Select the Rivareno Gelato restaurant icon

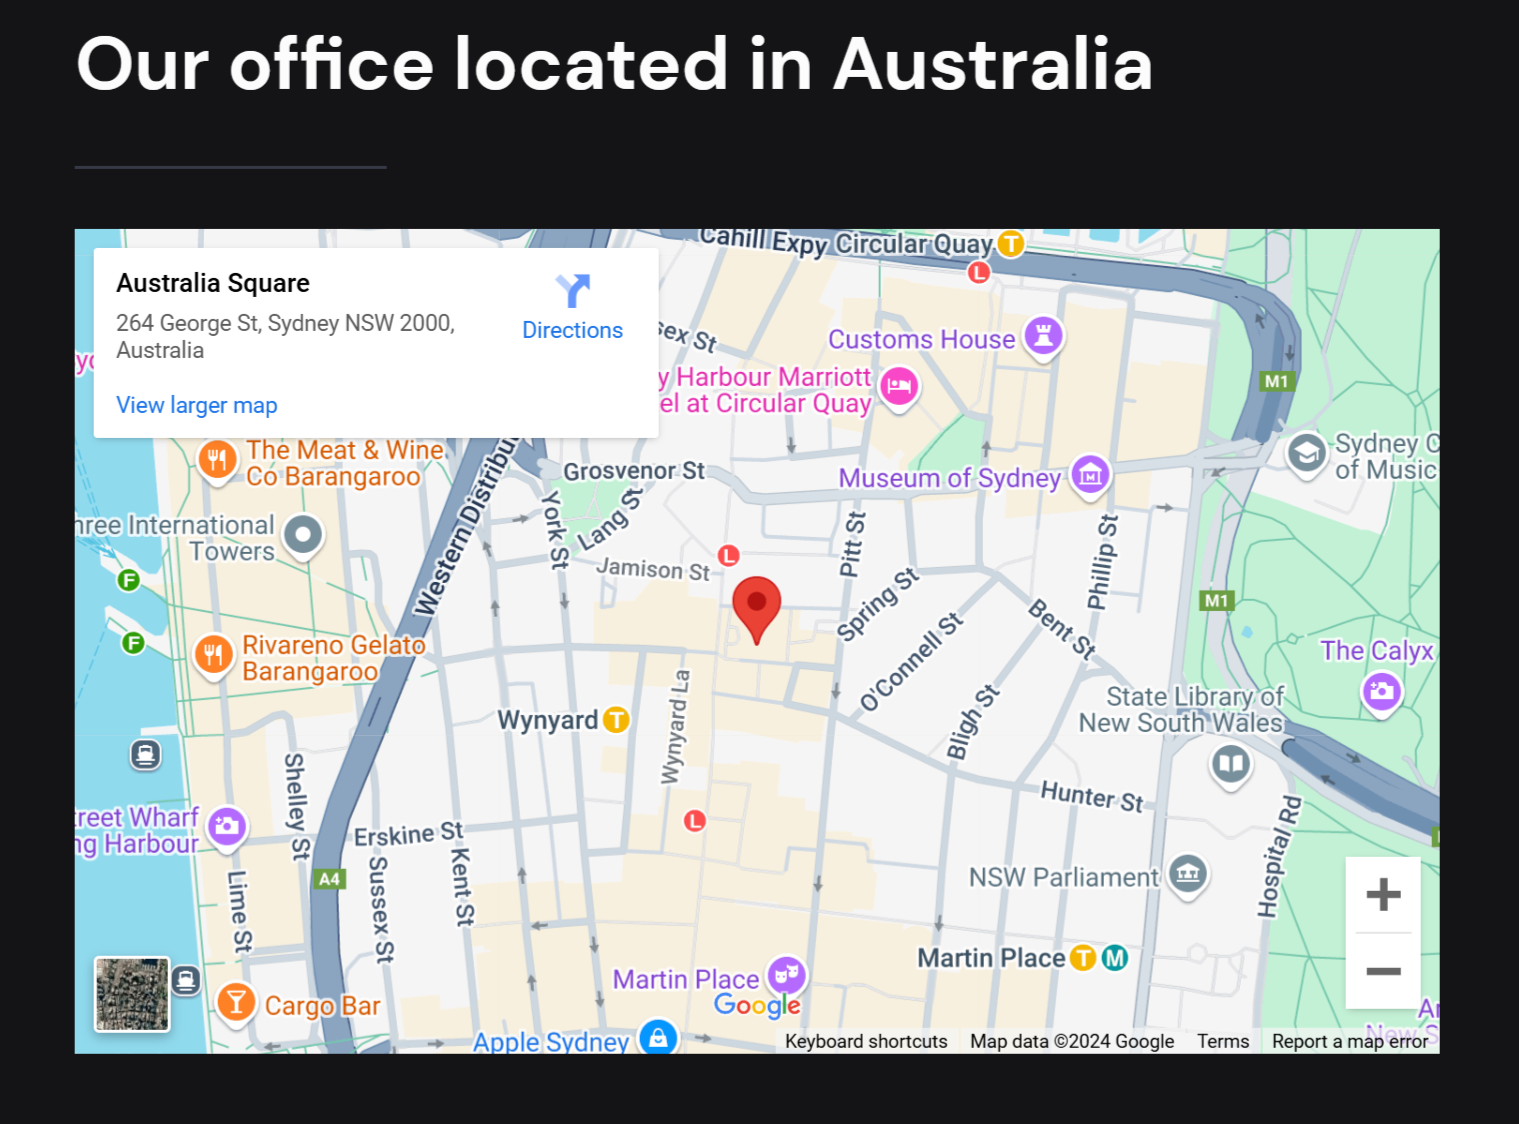[x=213, y=656]
